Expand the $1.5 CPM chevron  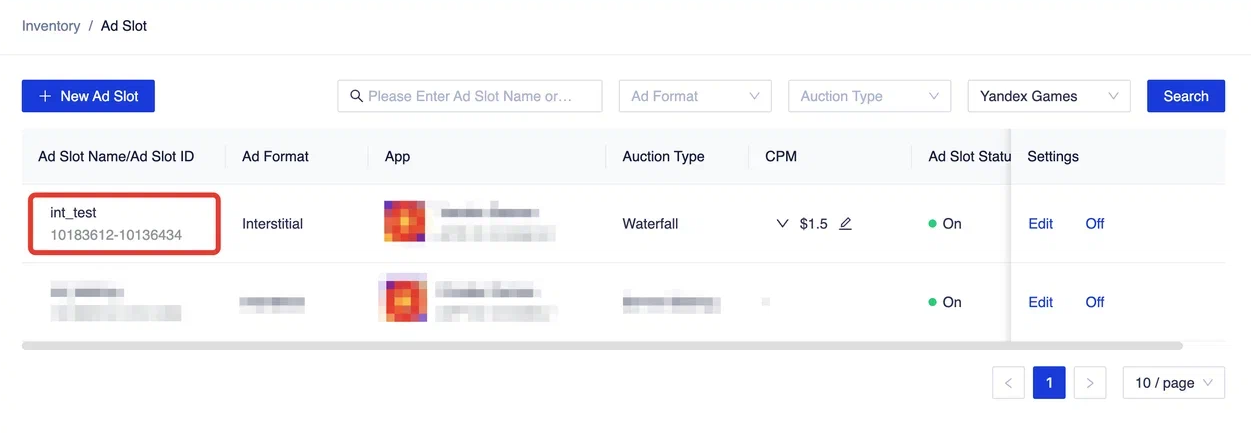click(783, 224)
